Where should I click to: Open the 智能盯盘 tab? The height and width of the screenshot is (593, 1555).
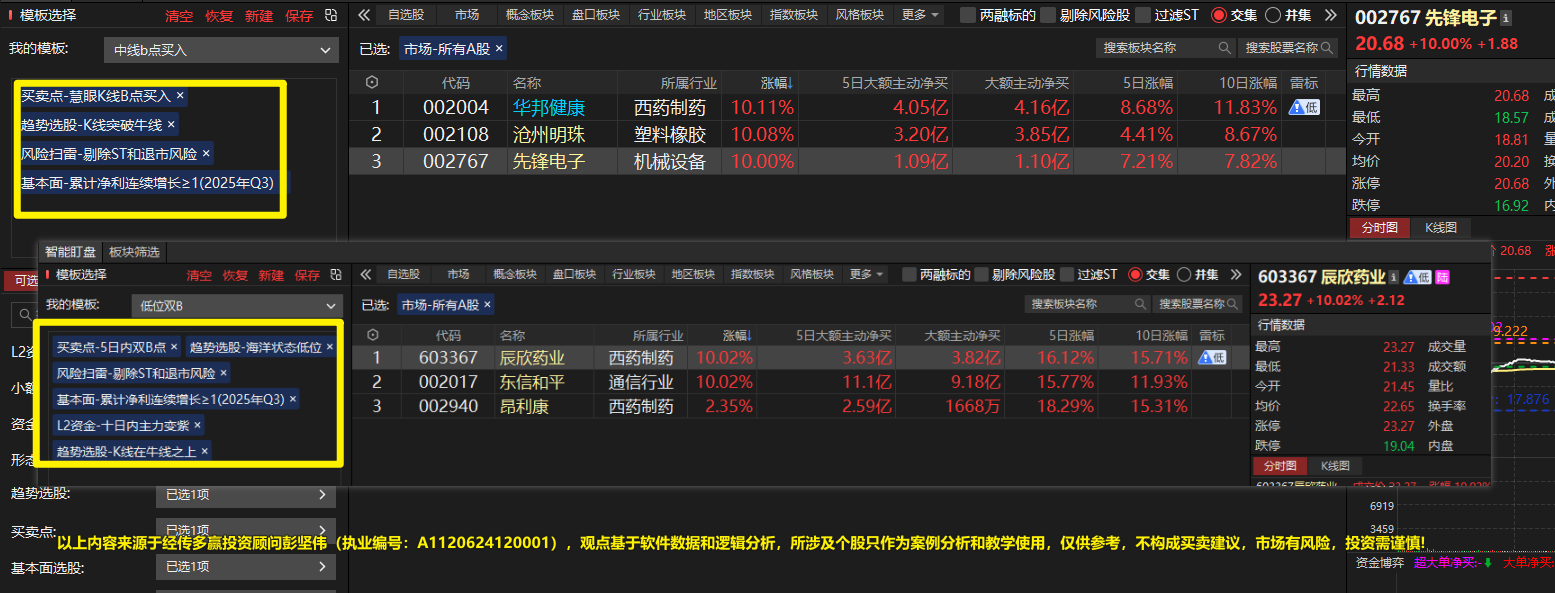click(70, 252)
